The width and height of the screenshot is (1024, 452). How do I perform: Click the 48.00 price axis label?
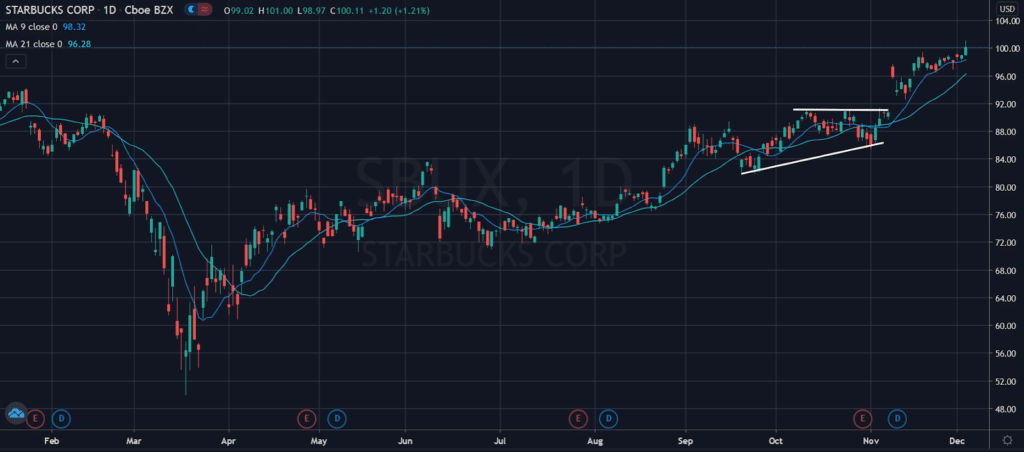[1004, 410]
